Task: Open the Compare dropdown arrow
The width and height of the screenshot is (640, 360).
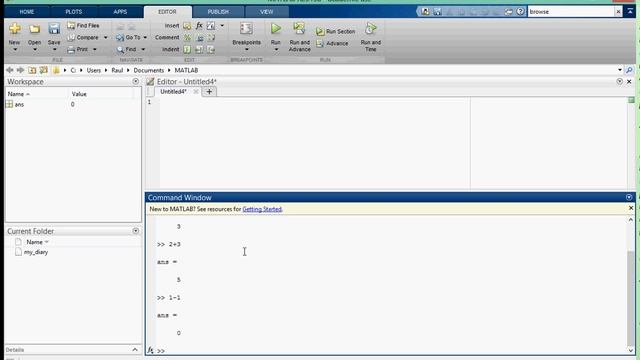Action: click(x=105, y=38)
